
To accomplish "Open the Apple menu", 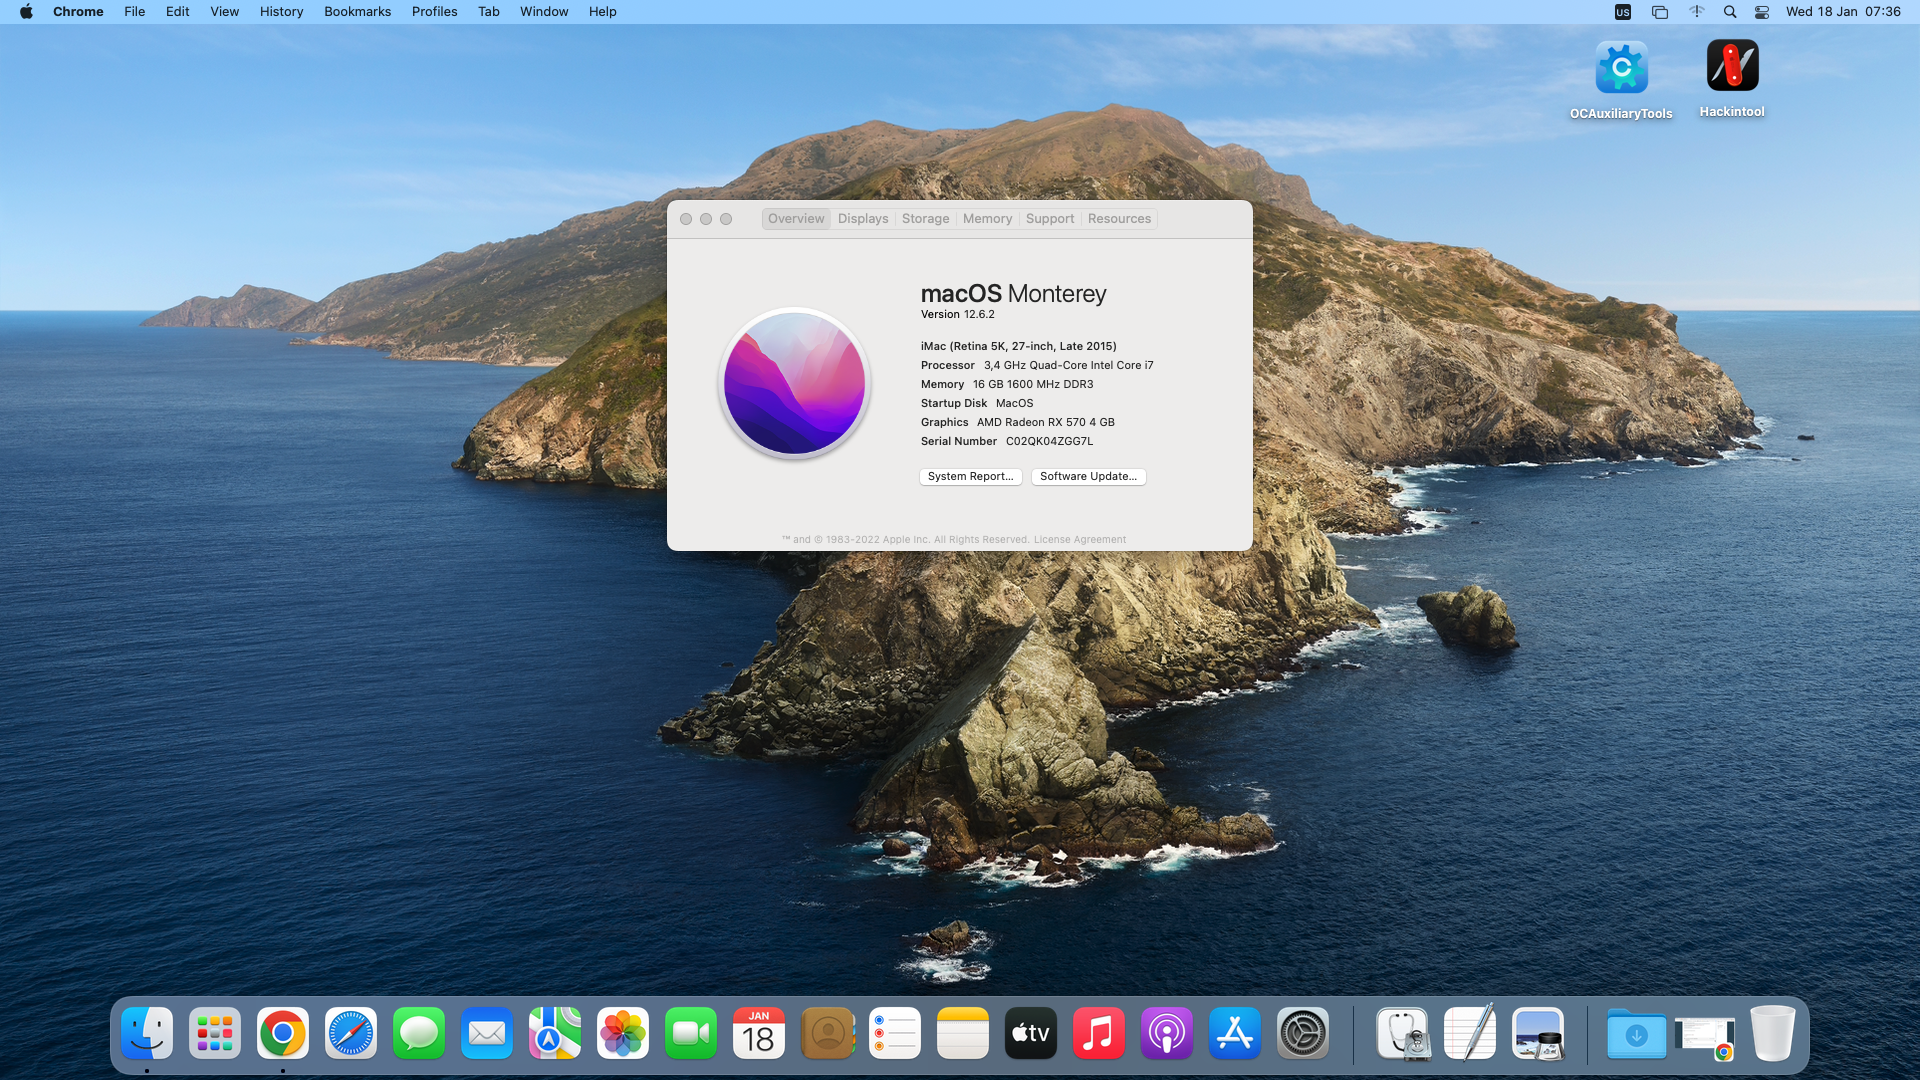I will 26,12.
